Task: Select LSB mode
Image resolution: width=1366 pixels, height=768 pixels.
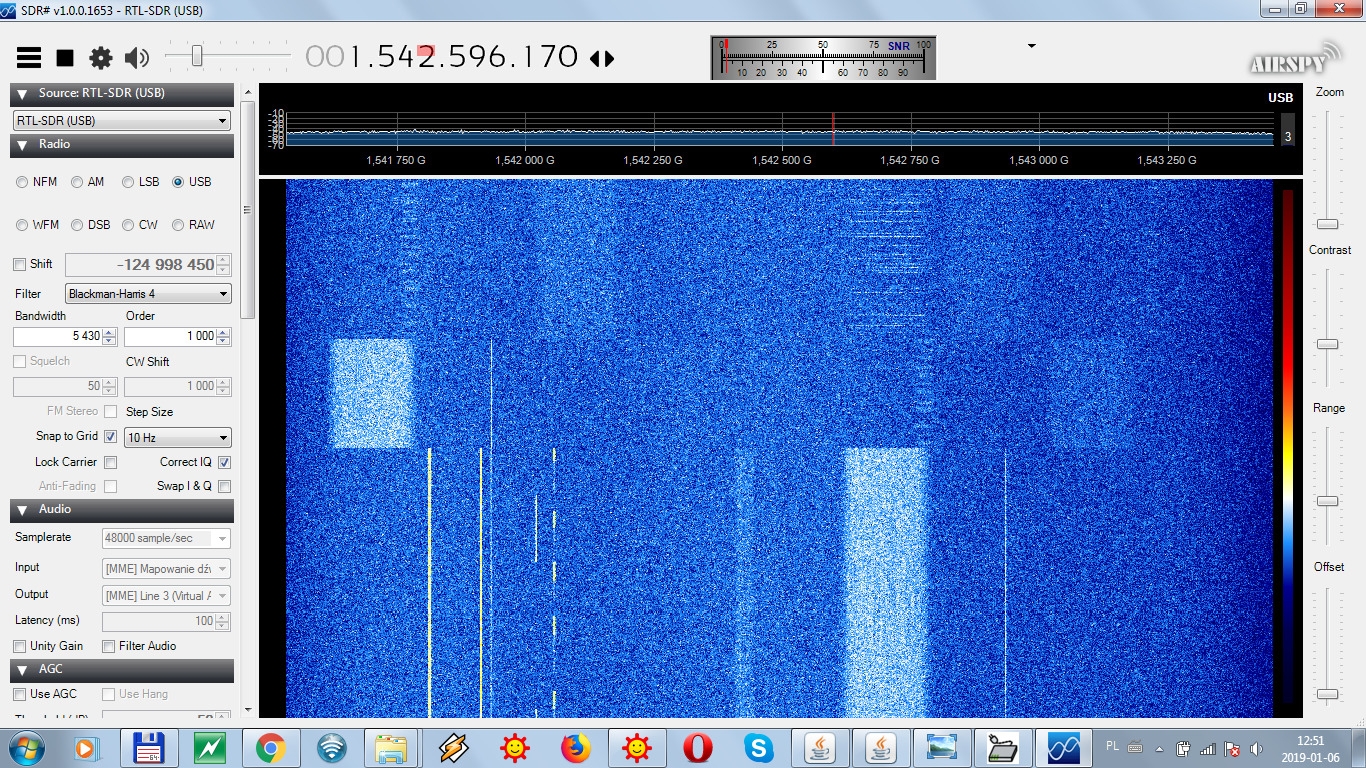Action: click(x=128, y=182)
